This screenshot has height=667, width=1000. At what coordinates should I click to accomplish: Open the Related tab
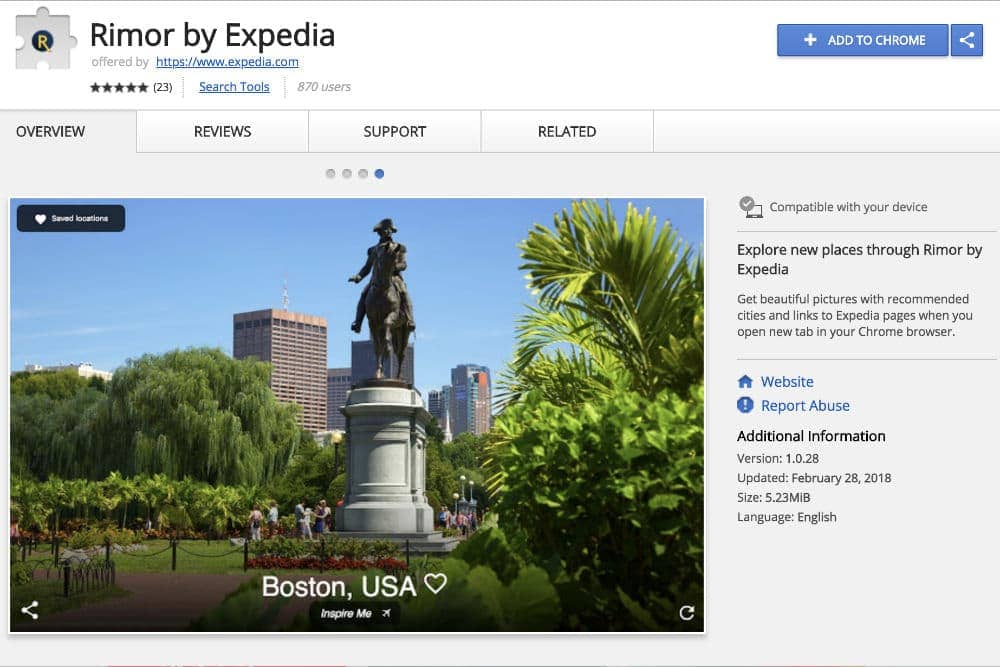coord(567,131)
